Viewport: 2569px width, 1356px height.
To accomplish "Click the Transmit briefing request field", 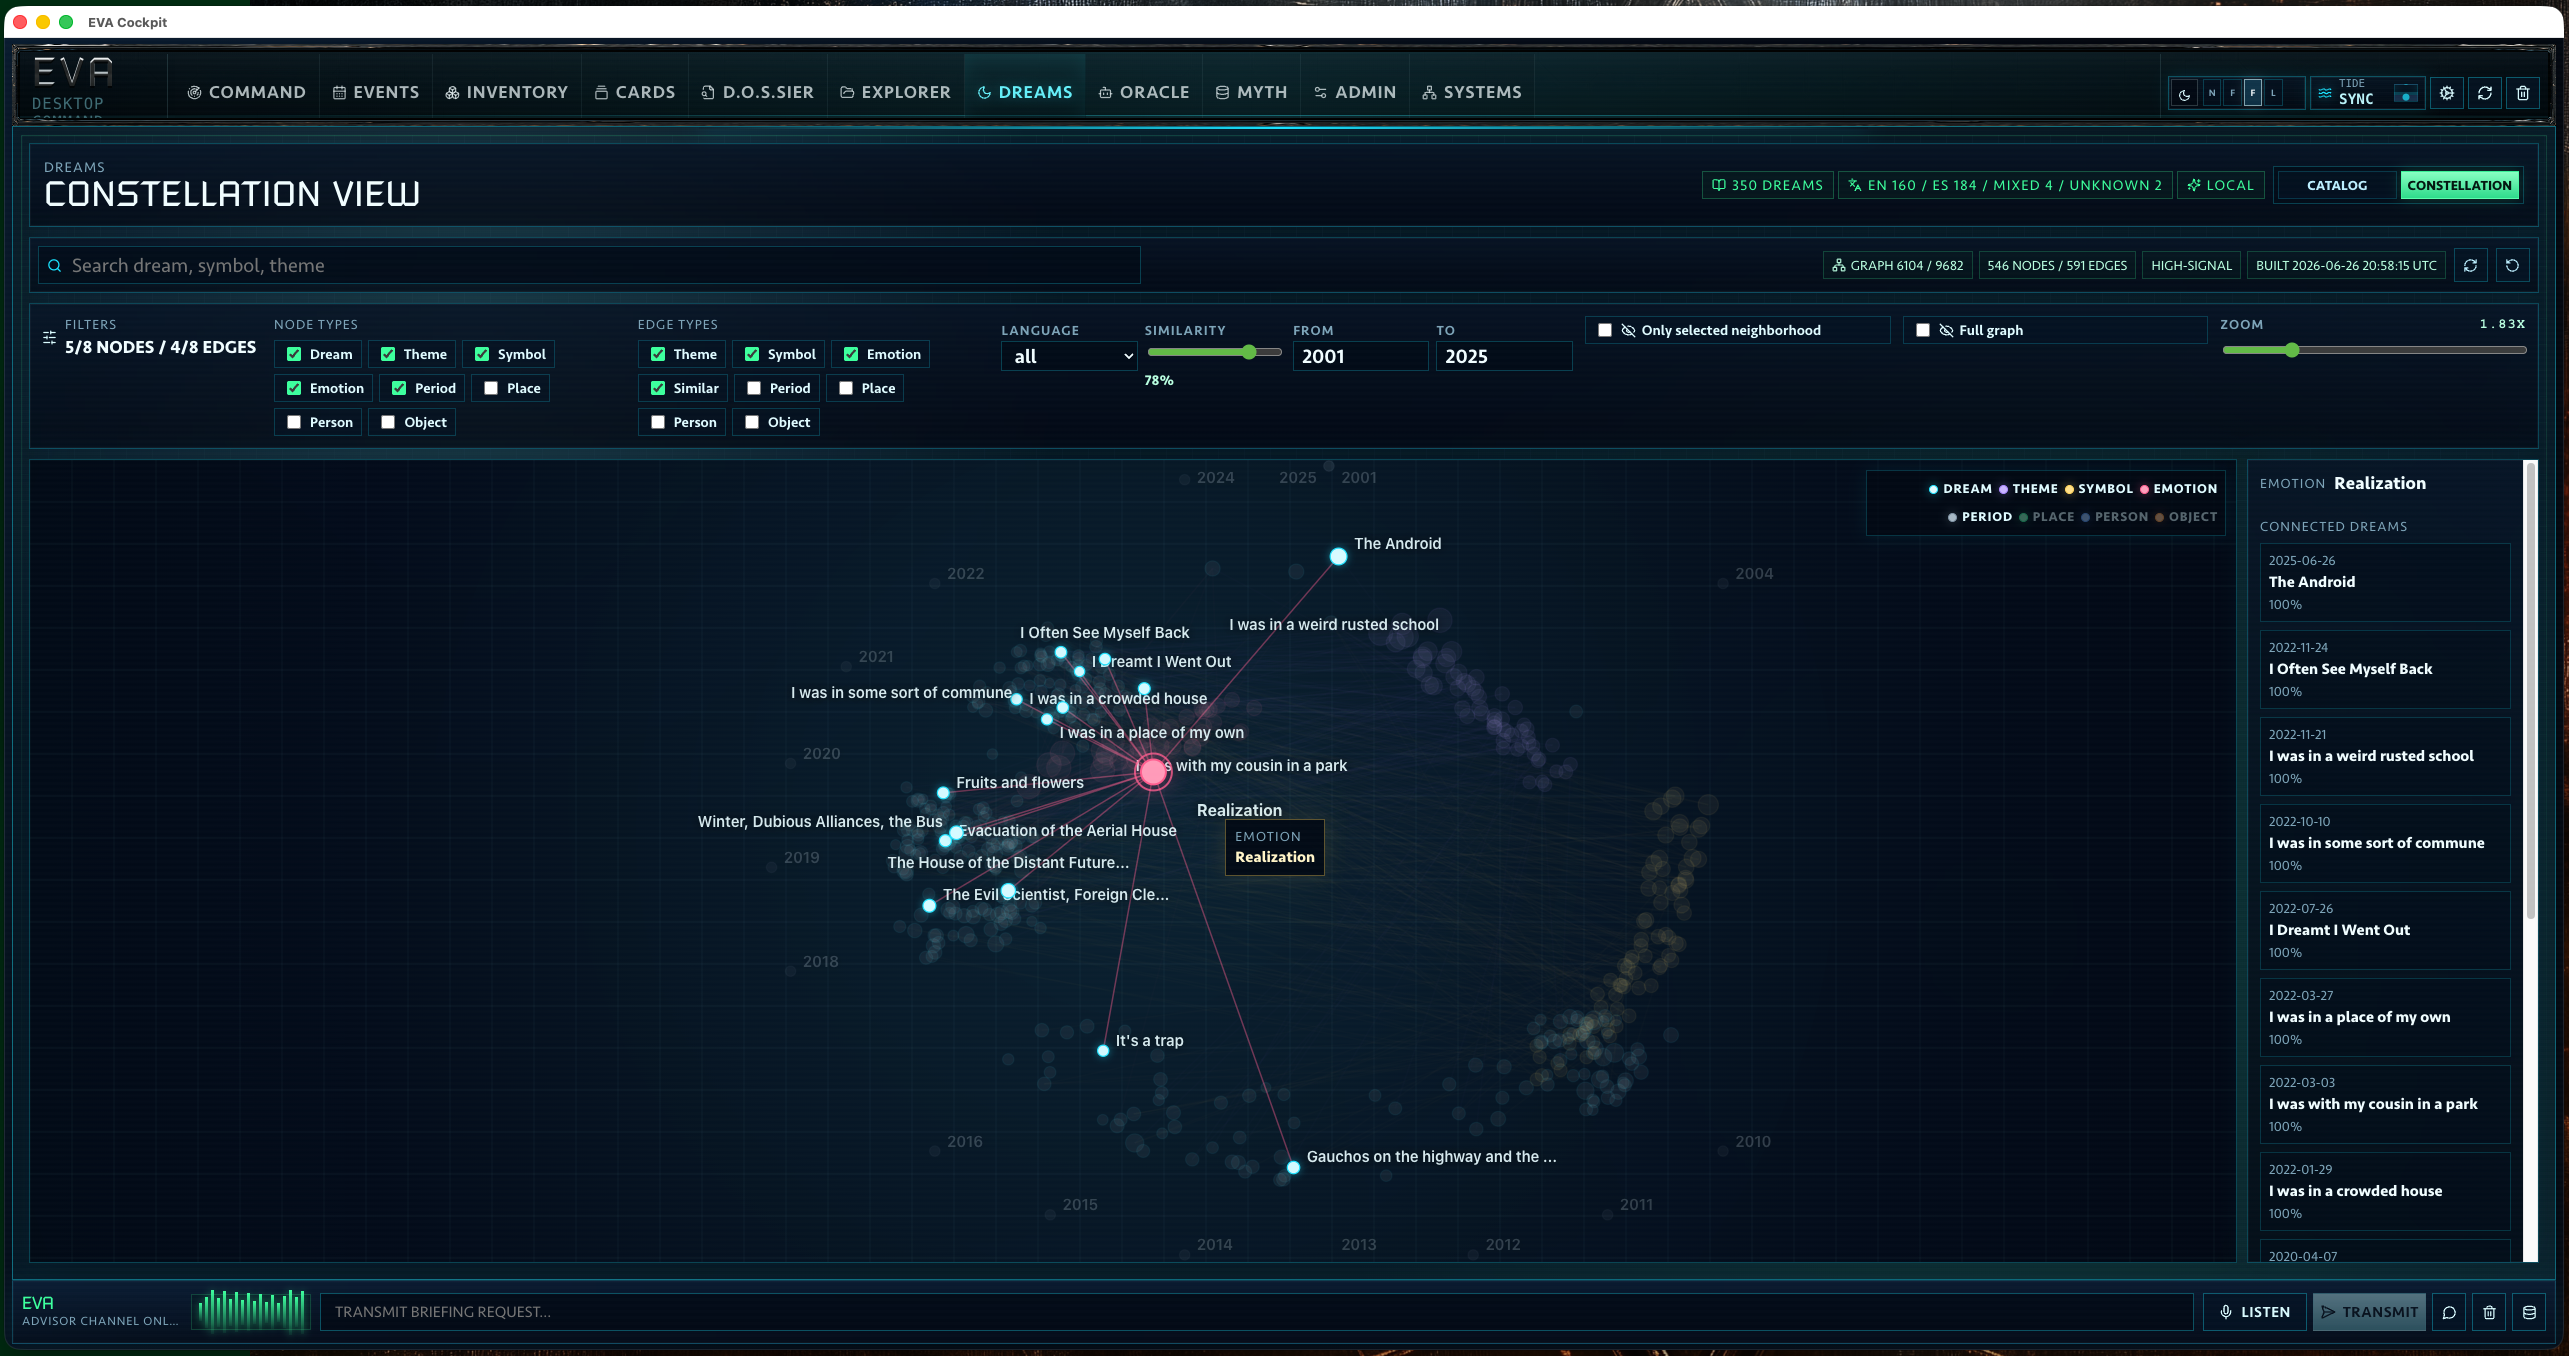I will [x=1256, y=1312].
